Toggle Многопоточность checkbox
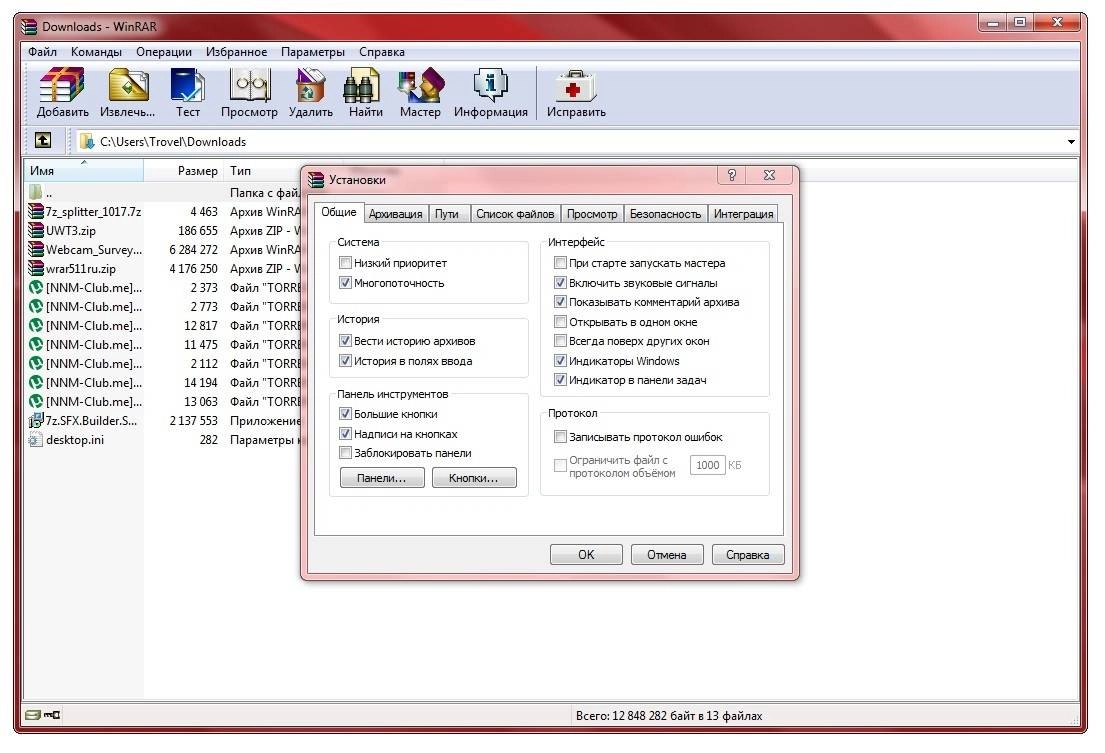Screen dimensions: 1105x753 click(345, 282)
